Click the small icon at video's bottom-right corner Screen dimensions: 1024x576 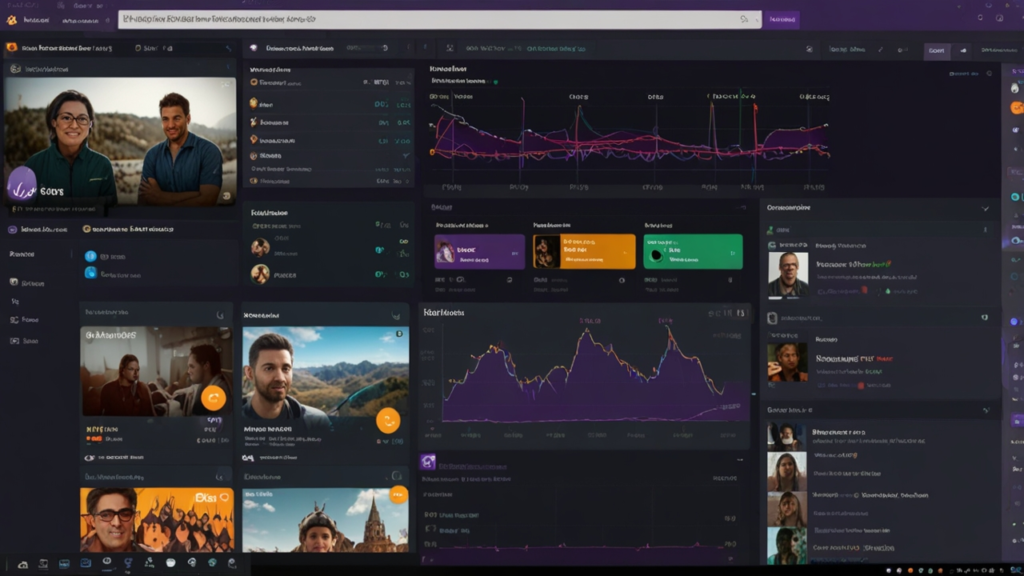pyautogui.click(x=227, y=196)
